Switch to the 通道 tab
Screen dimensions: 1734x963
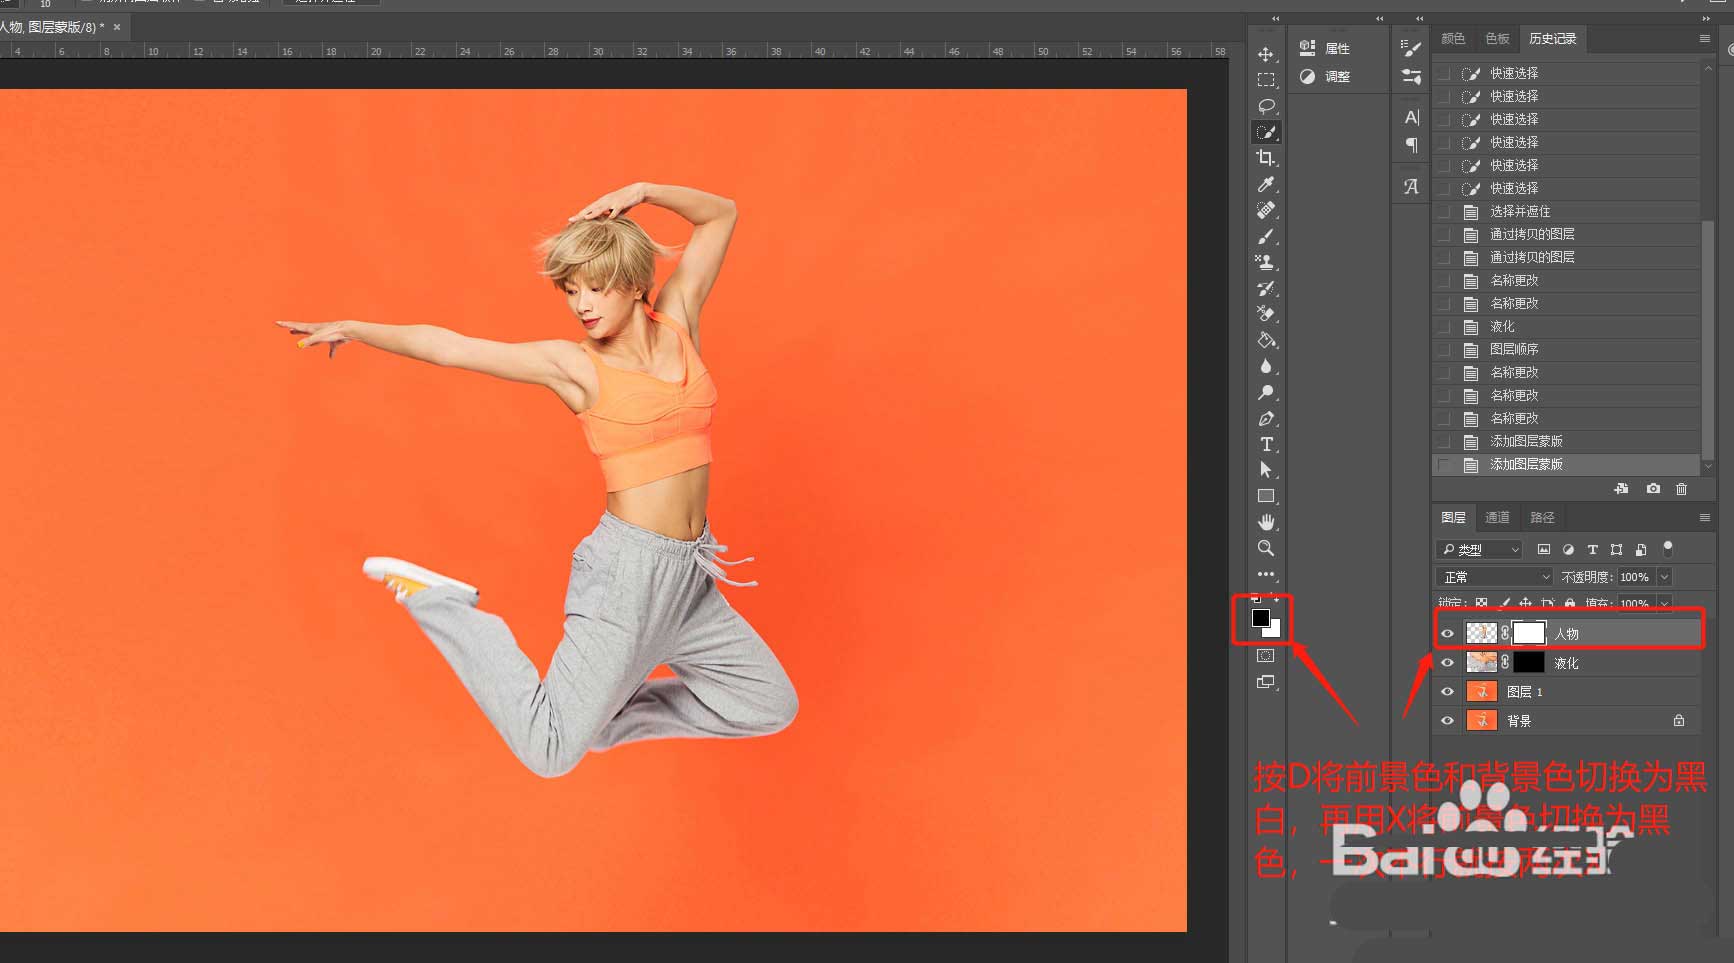click(x=1497, y=517)
